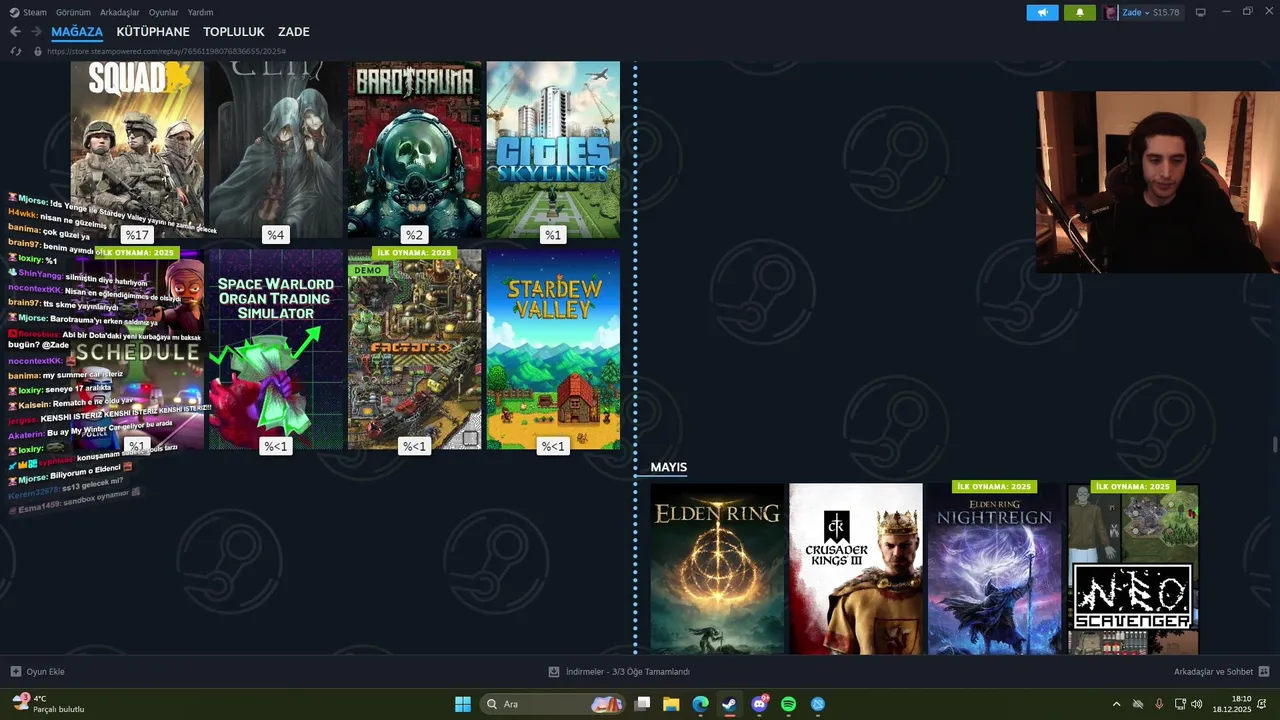Open Task View on the taskbar

pos(643,704)
